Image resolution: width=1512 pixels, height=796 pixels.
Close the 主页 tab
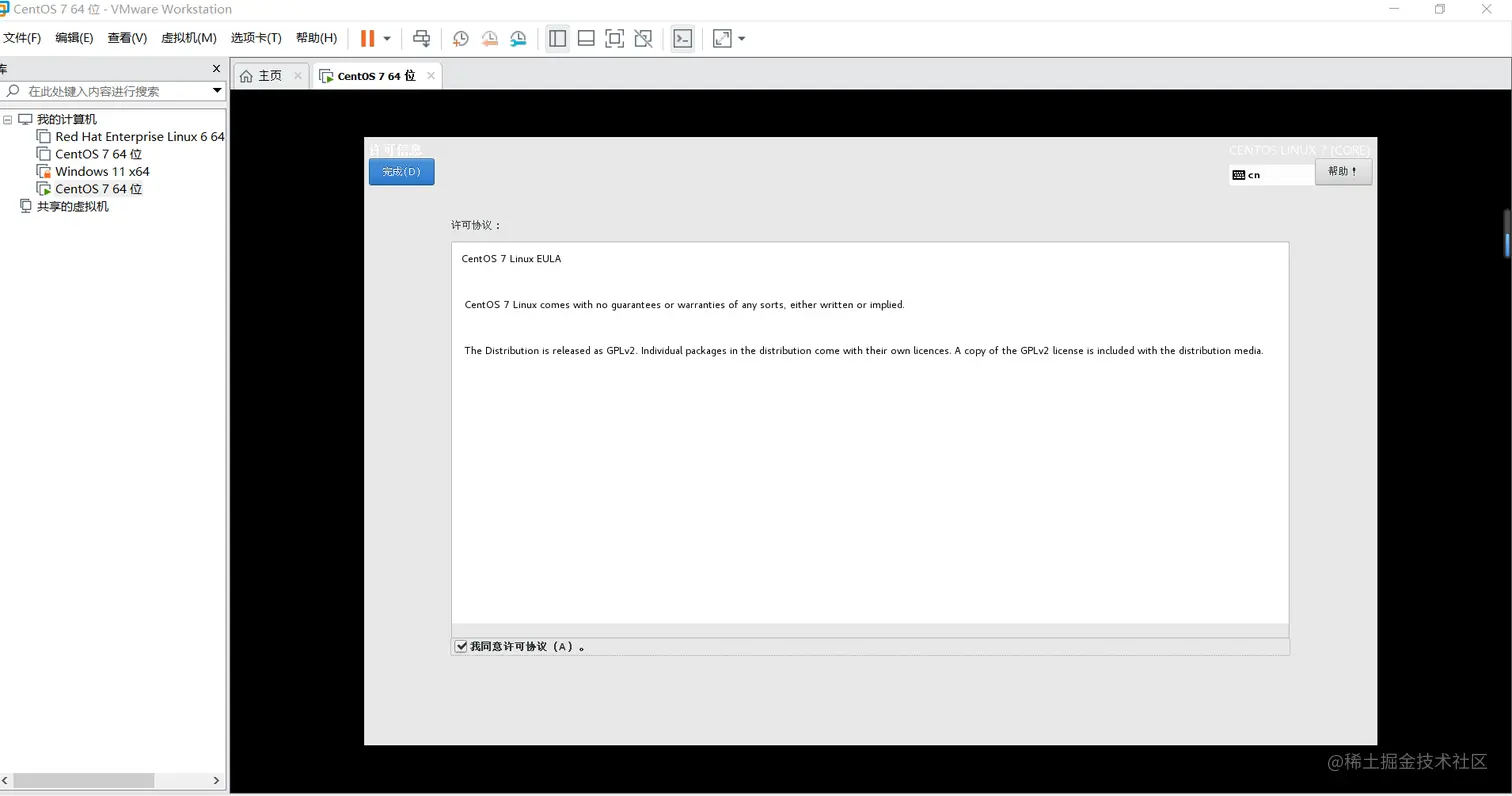point(298,76)
